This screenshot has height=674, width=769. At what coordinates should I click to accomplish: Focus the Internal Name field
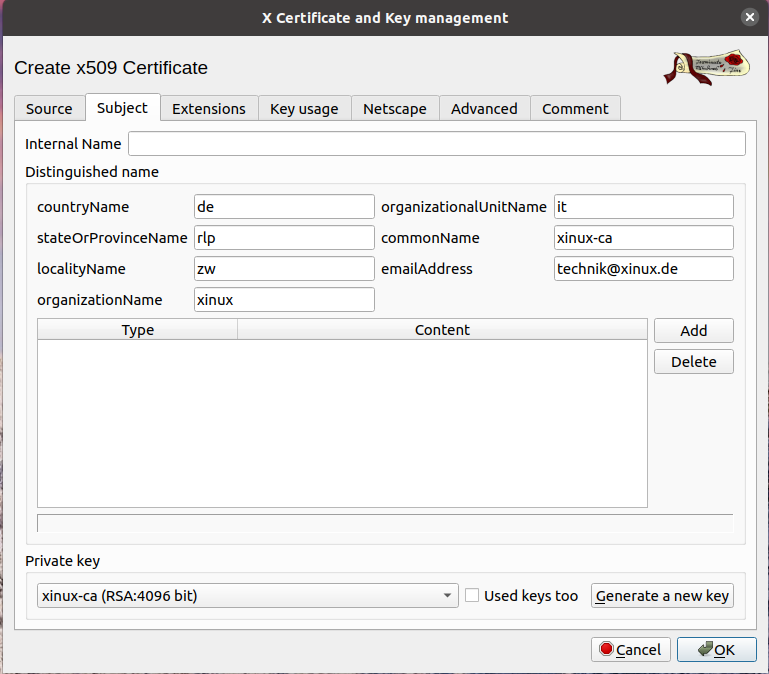pos(436,144)
